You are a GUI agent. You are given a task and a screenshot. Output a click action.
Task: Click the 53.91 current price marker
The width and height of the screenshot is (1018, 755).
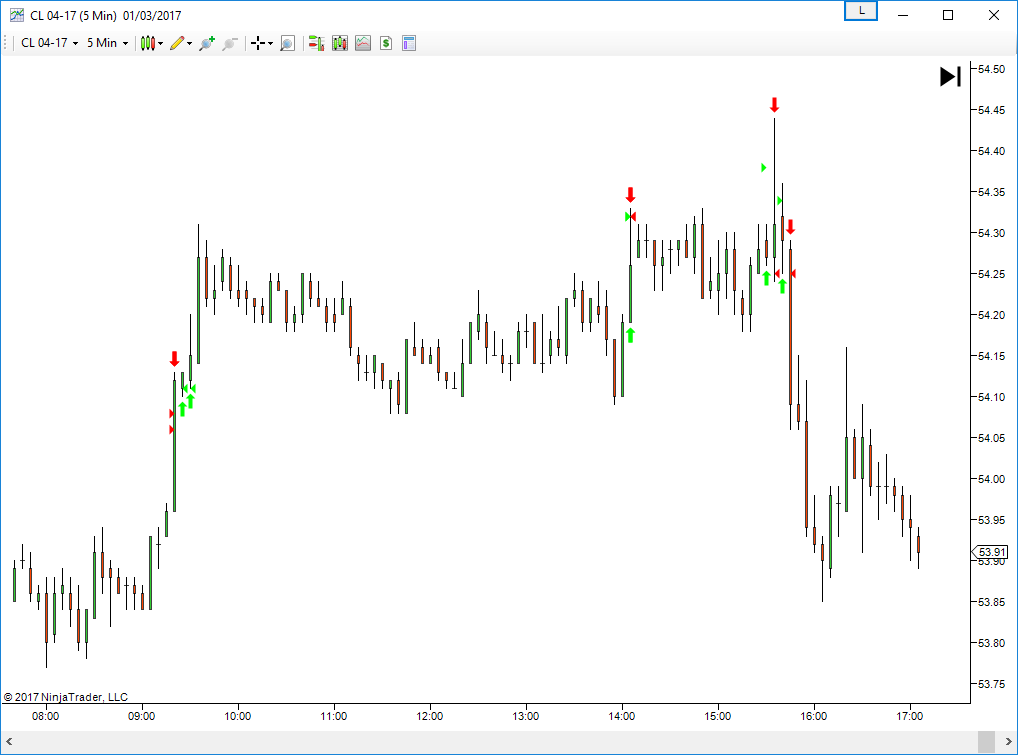990,552
